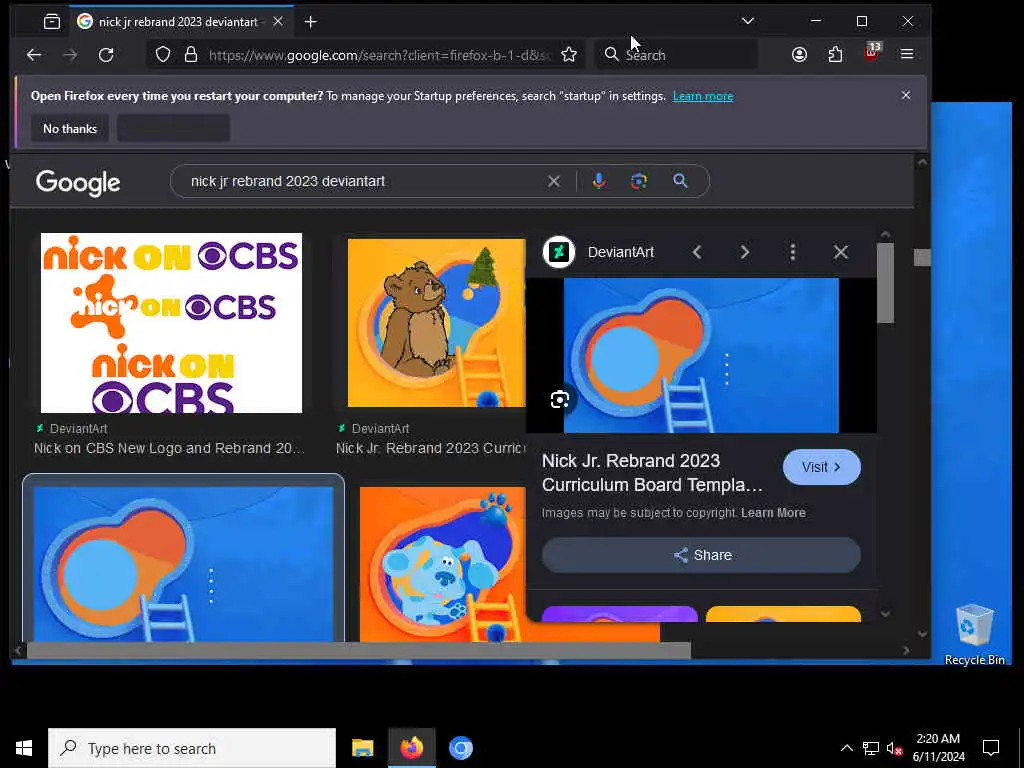Submit search with magnifier icon
Screen dimensions: 1024x768
tap(680, 181)
